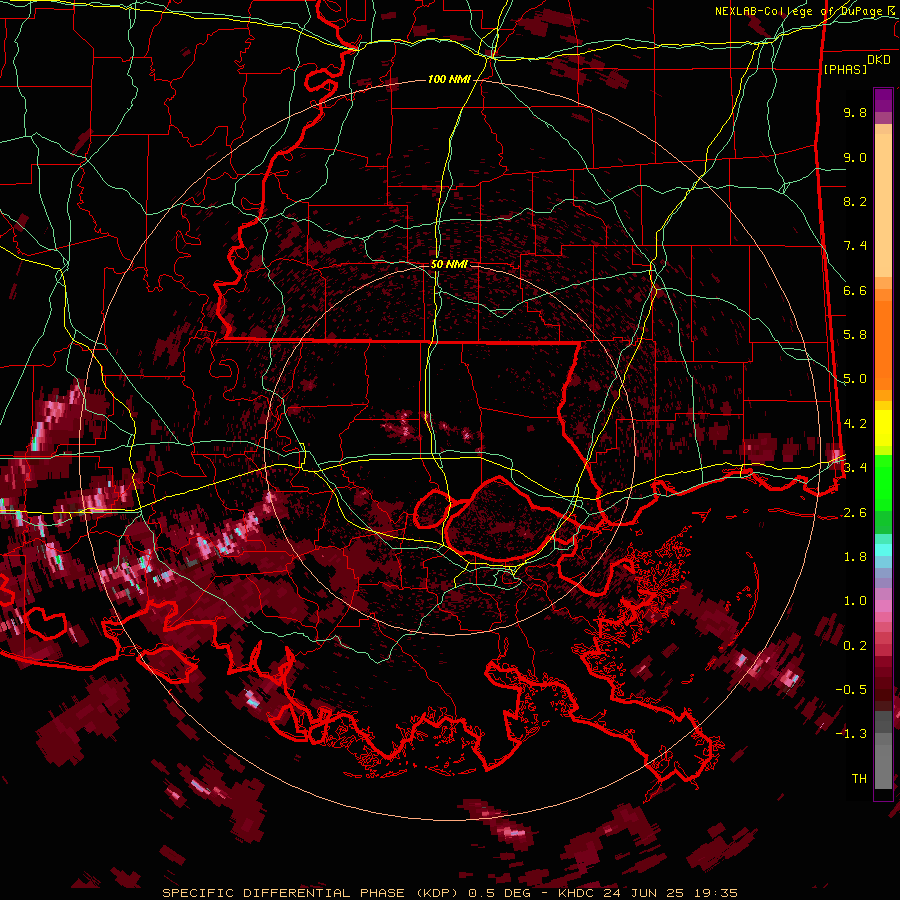
Task: Click the 1.8 scale label
Action: coord(855,557)
